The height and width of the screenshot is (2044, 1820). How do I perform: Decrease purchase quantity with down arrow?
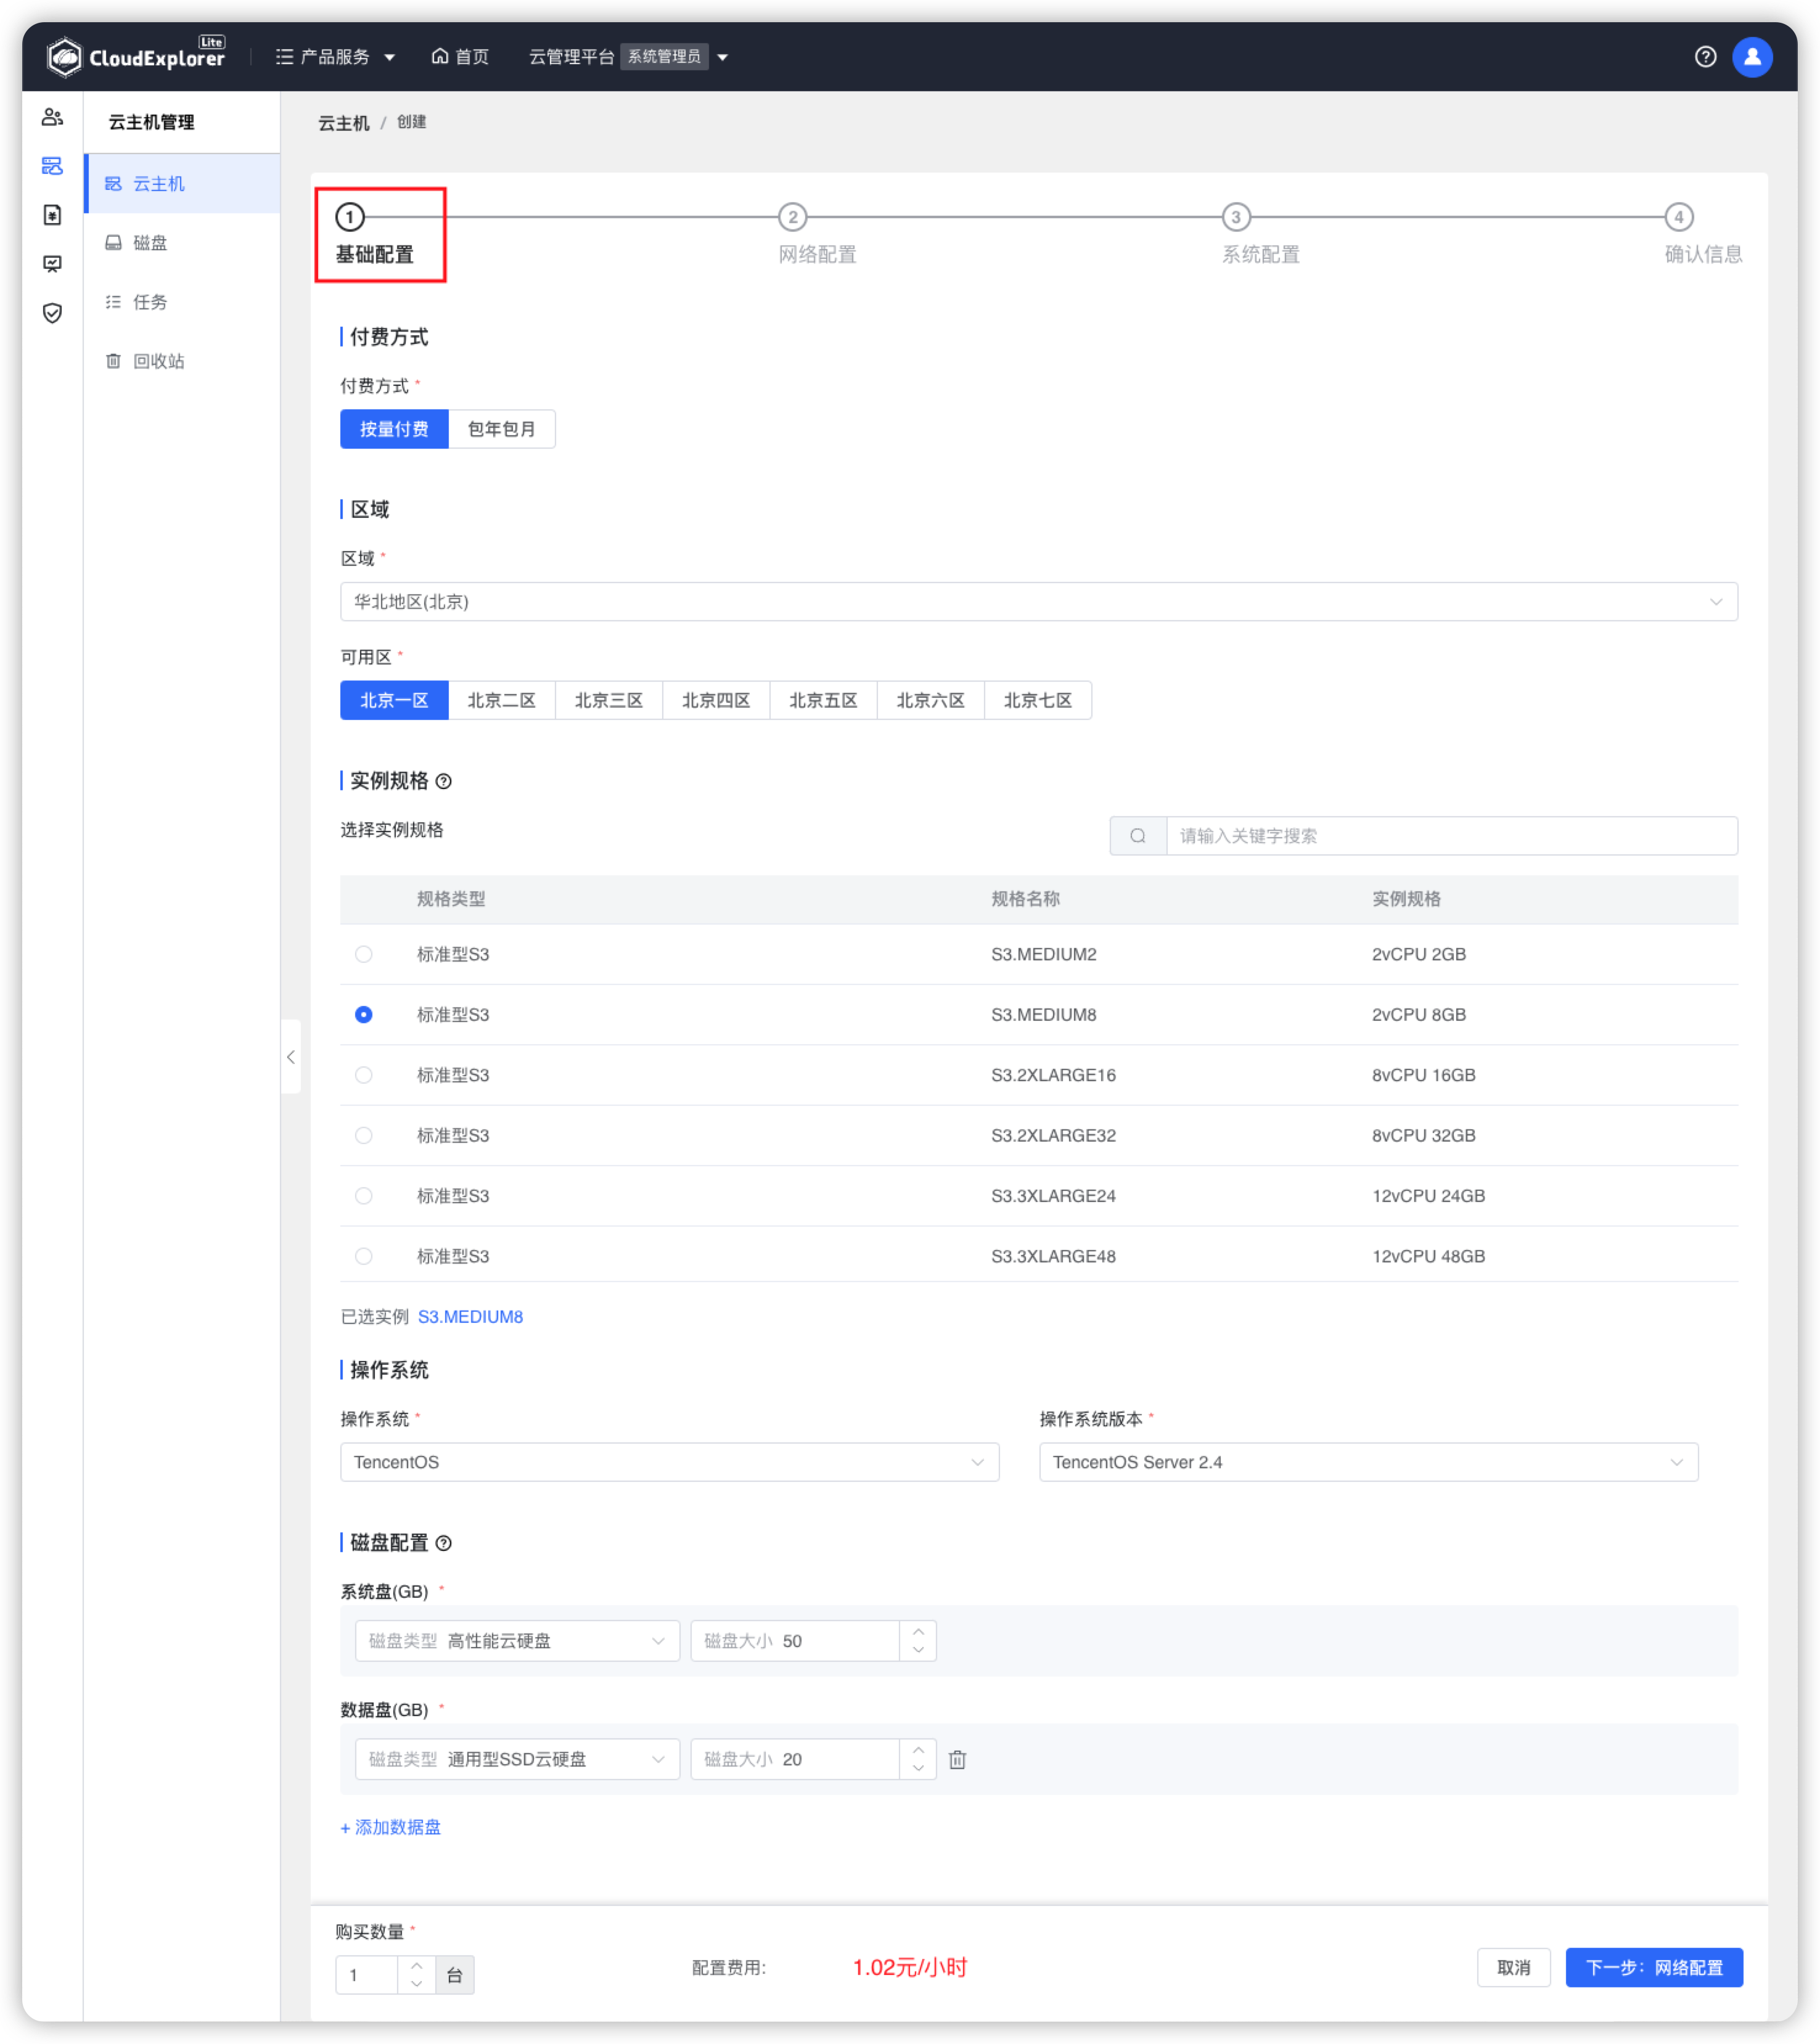(416, 1984)
